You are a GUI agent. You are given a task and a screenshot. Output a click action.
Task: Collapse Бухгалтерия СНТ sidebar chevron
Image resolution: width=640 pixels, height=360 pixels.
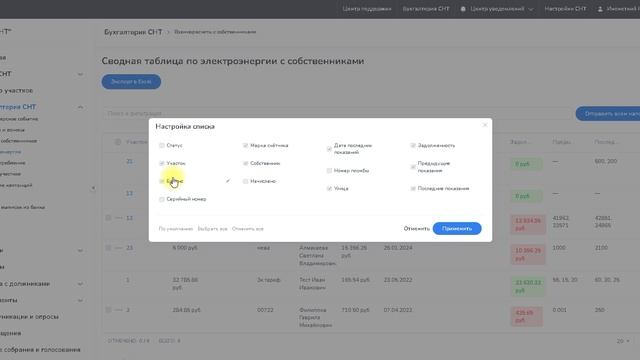click(80, 107)
